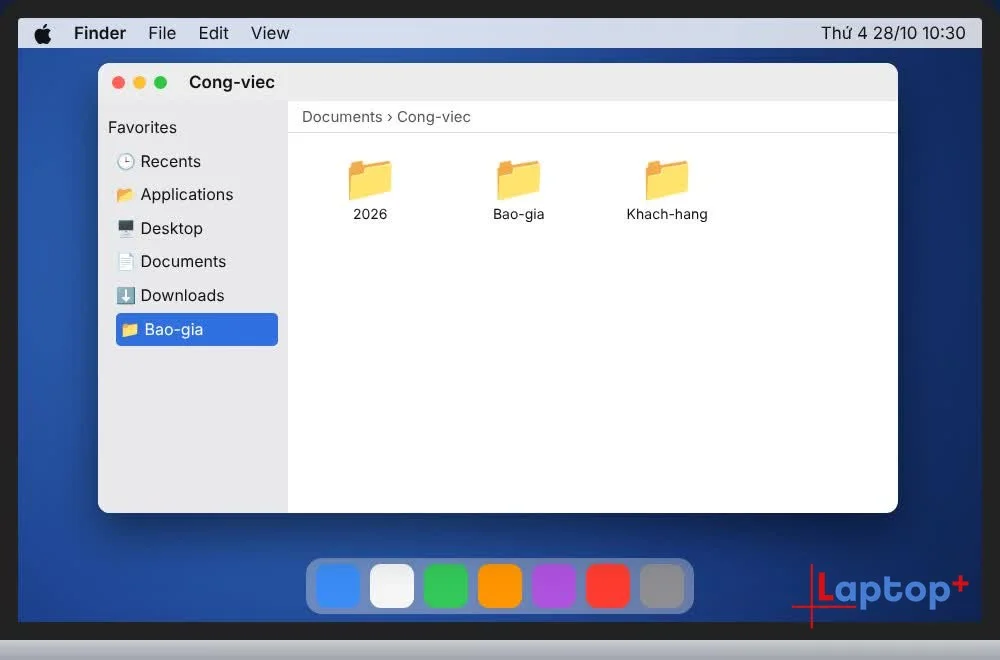Launch the green dock app icon
Viewport: 1000px width, 660px height.
pyautogui.click(x=446, y=585)
